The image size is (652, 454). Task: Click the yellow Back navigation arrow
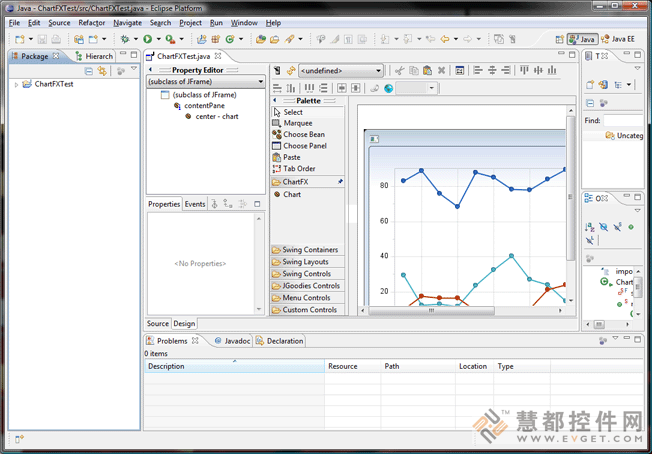coord(445,39)
